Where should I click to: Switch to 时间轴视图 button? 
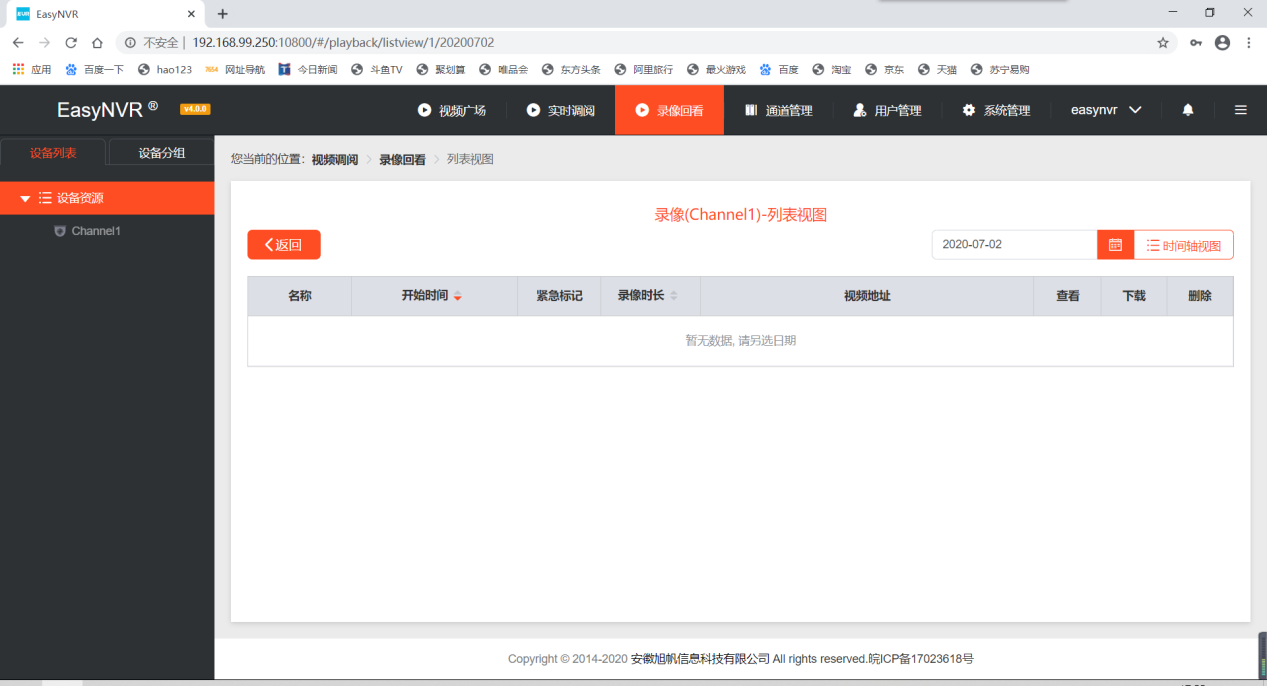pos(1184,245)
